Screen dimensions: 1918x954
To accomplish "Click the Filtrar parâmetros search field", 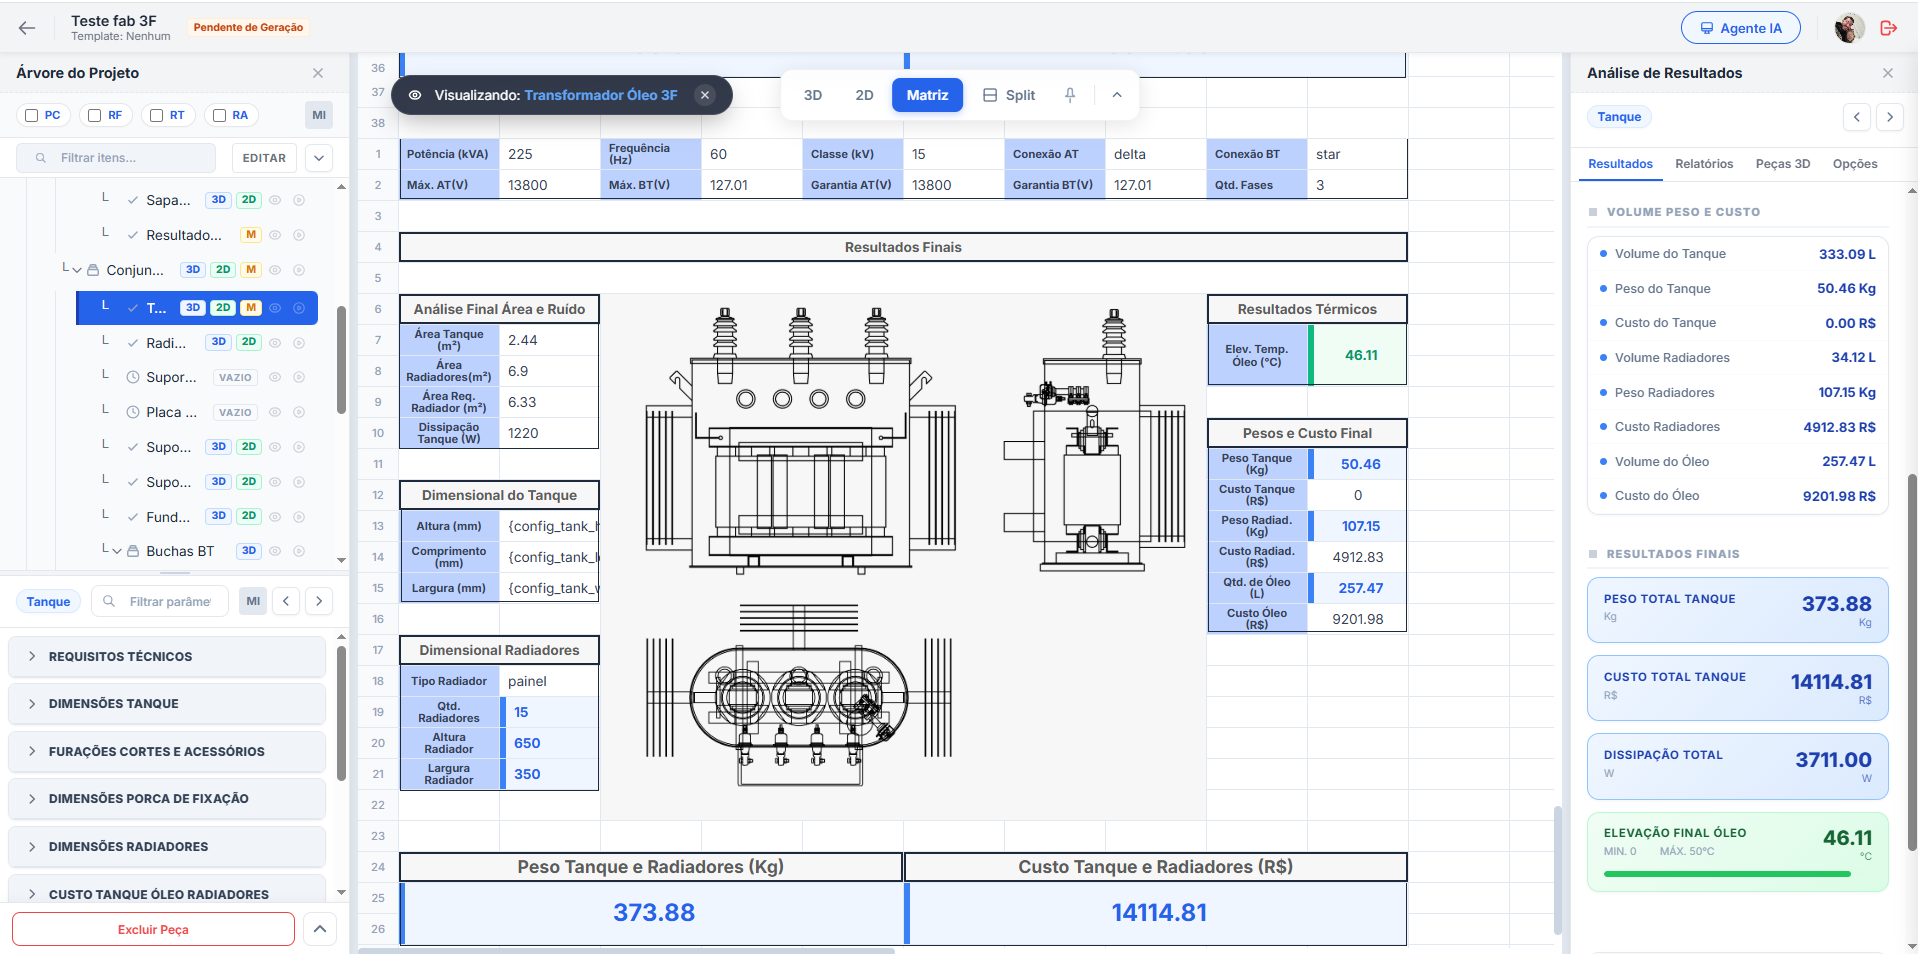I will pos(160,602).
